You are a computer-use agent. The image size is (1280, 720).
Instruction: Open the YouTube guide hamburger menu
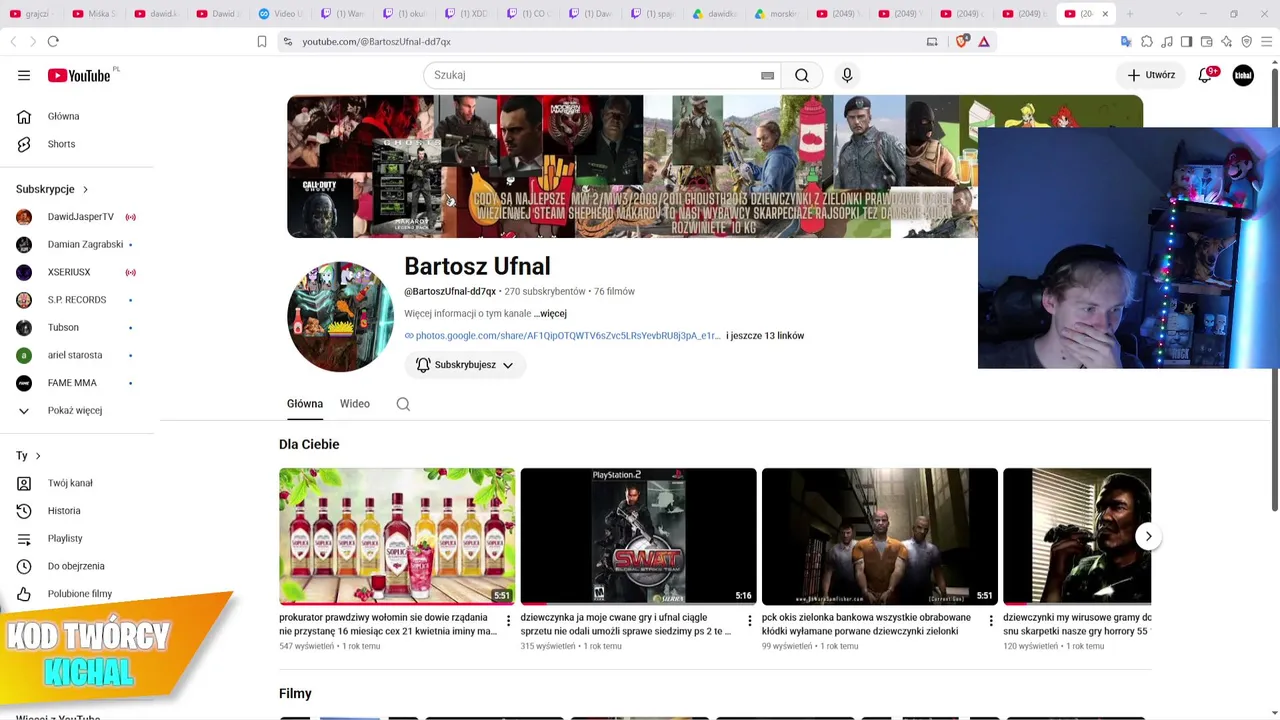click(24, 75)
